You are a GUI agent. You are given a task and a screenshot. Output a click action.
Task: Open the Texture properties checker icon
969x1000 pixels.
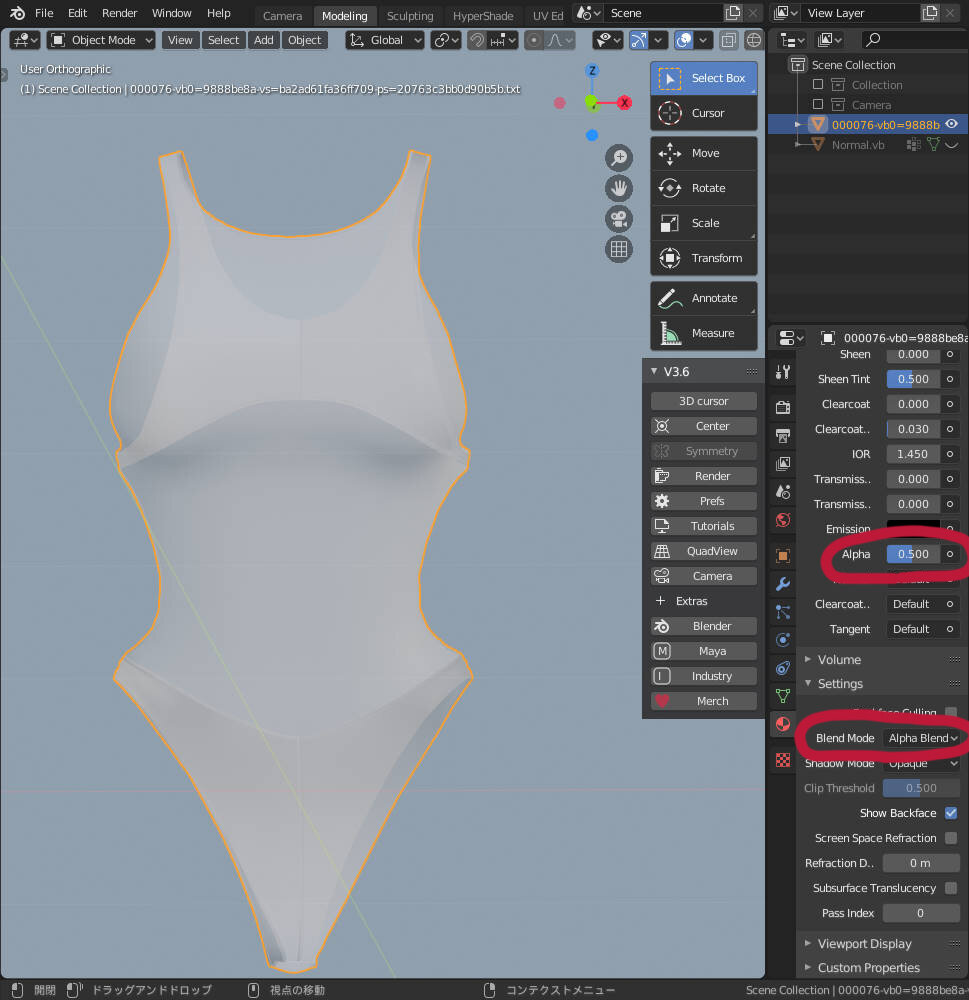point(783,760)
